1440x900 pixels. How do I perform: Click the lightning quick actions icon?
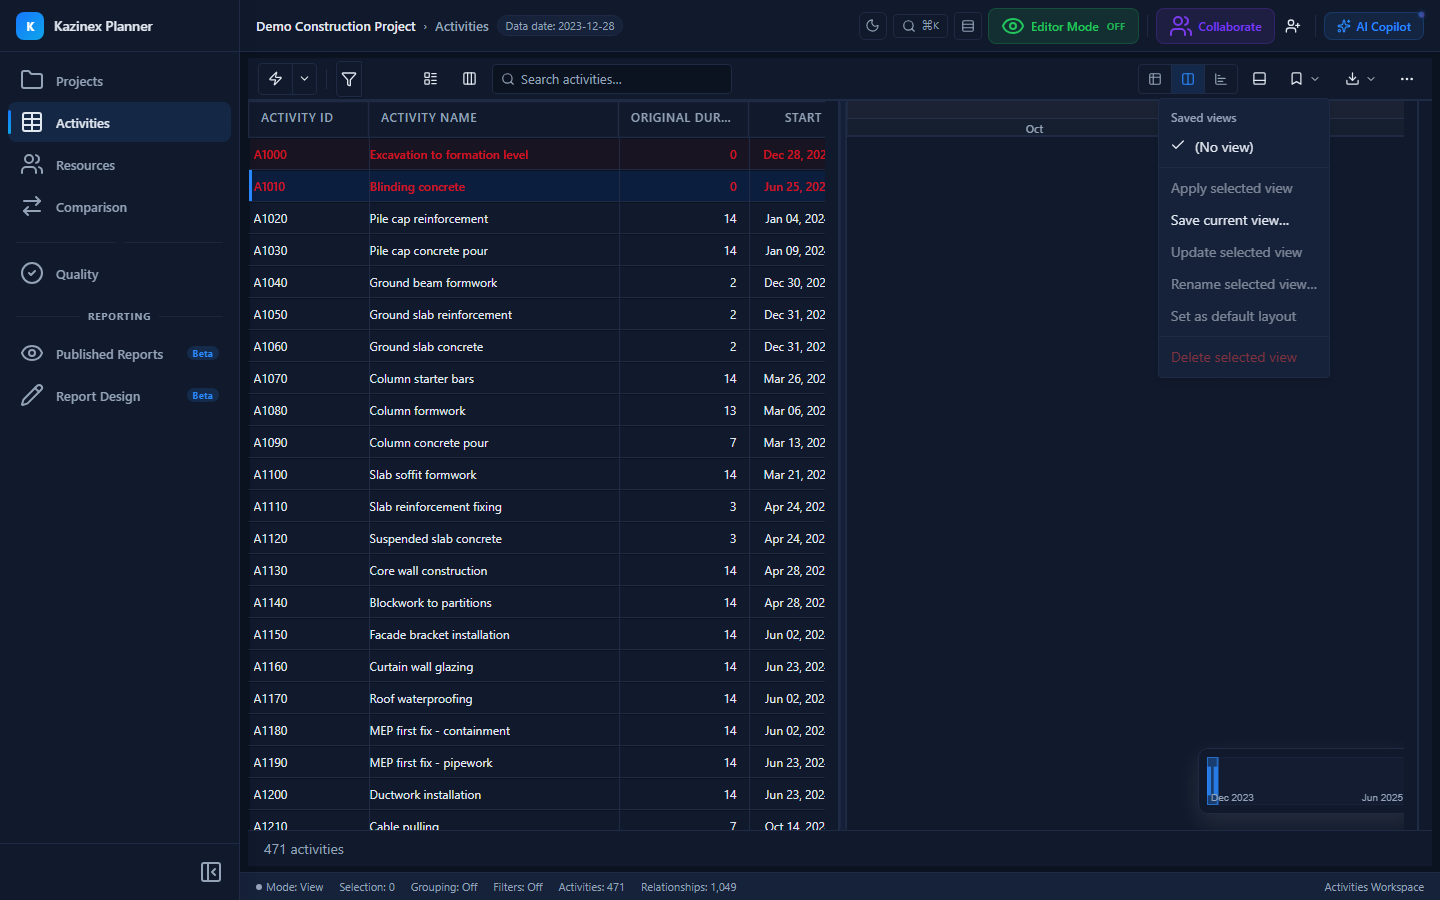pyautogui.click(x=275, y=79)
